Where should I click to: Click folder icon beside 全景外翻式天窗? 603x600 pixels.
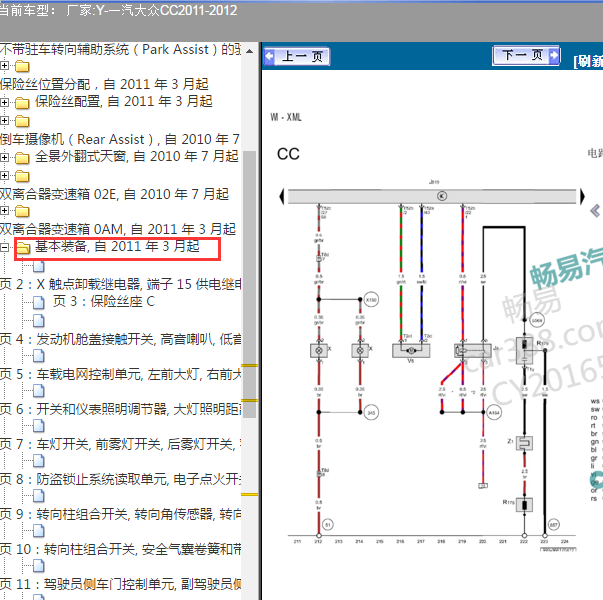coord(22,157)
